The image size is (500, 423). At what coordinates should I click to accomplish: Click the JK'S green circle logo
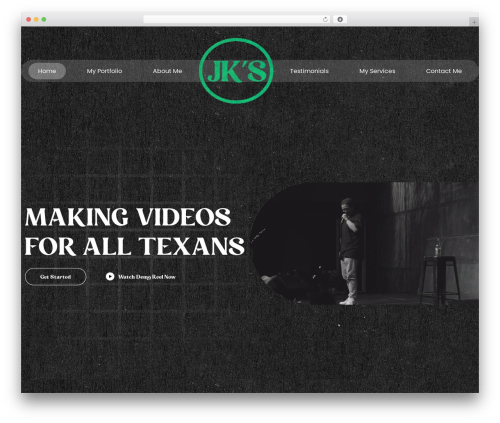(236, 71)
